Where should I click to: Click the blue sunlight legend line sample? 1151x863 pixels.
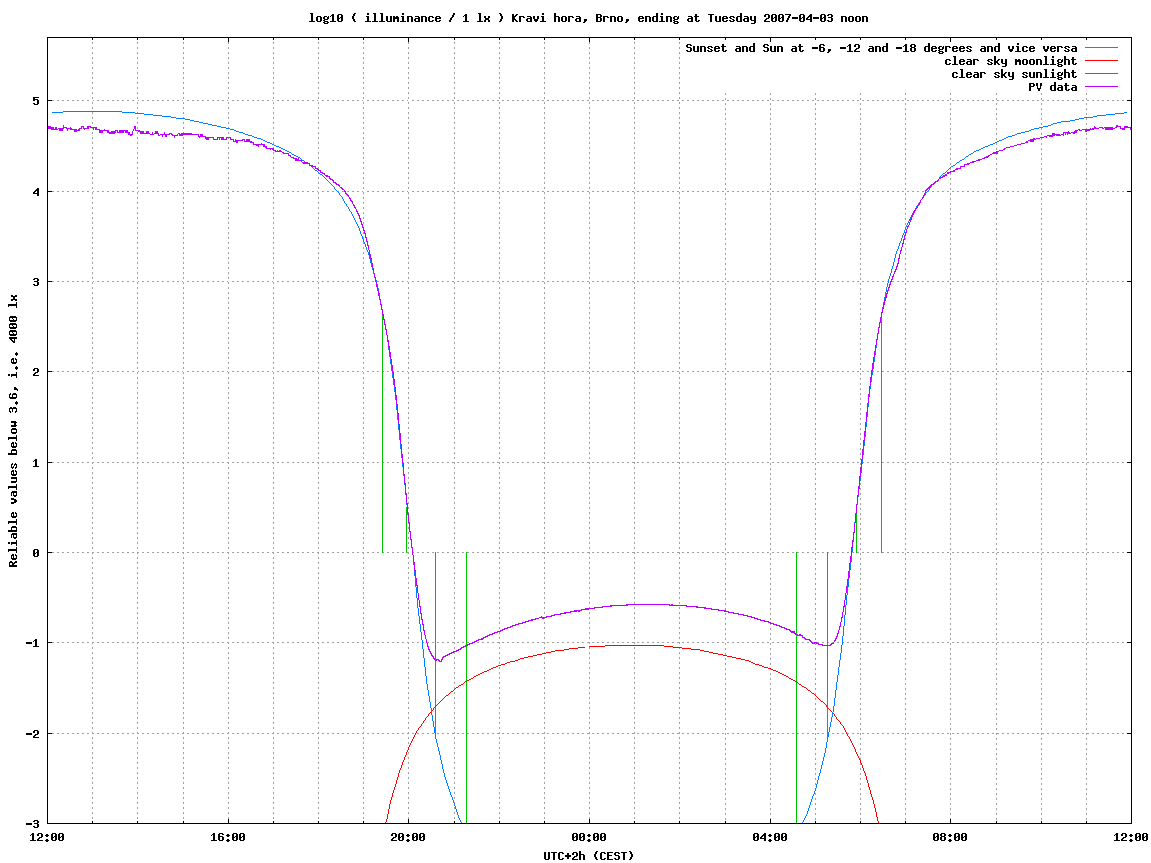point(1101,74)
